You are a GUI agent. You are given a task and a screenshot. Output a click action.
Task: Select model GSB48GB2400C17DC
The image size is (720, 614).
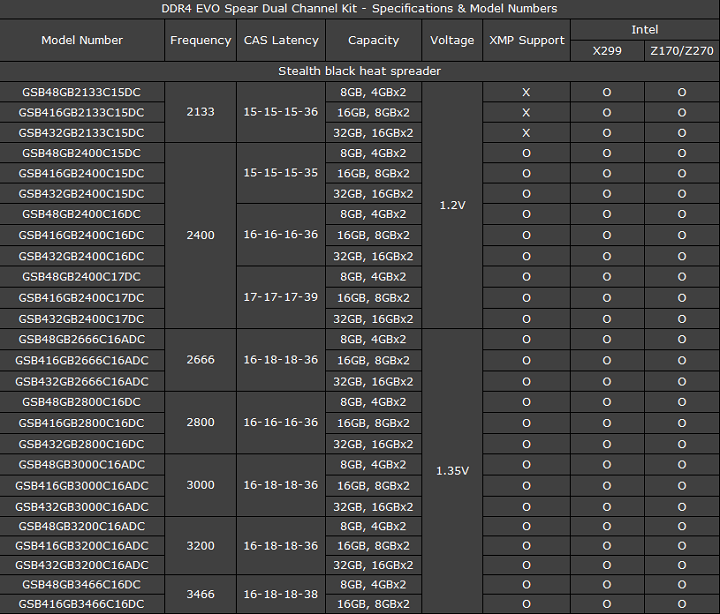pos(82,277)
